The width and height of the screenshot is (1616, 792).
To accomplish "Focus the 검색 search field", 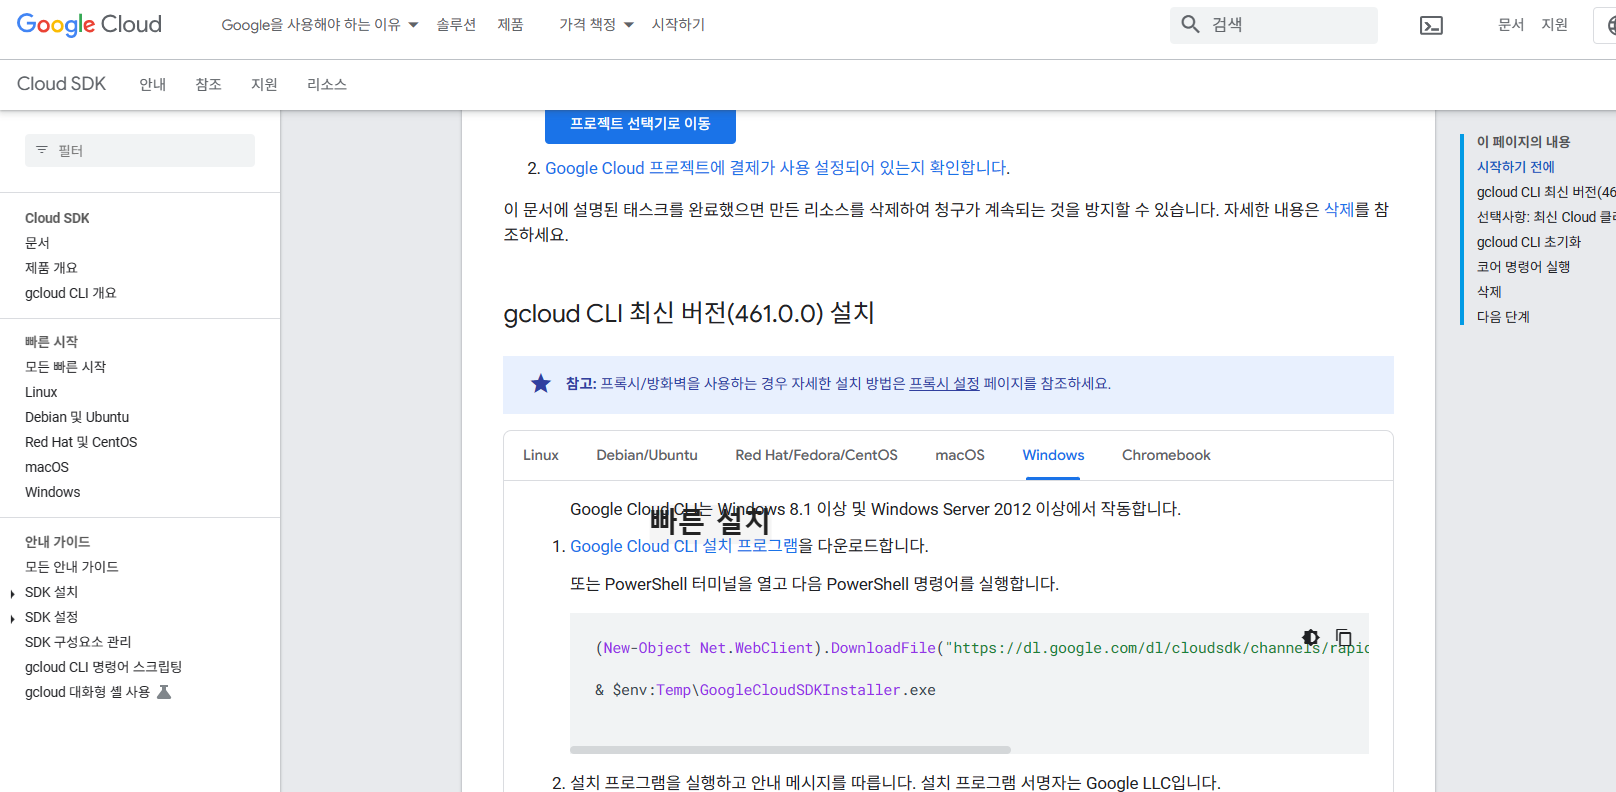I will point(1274,25).
